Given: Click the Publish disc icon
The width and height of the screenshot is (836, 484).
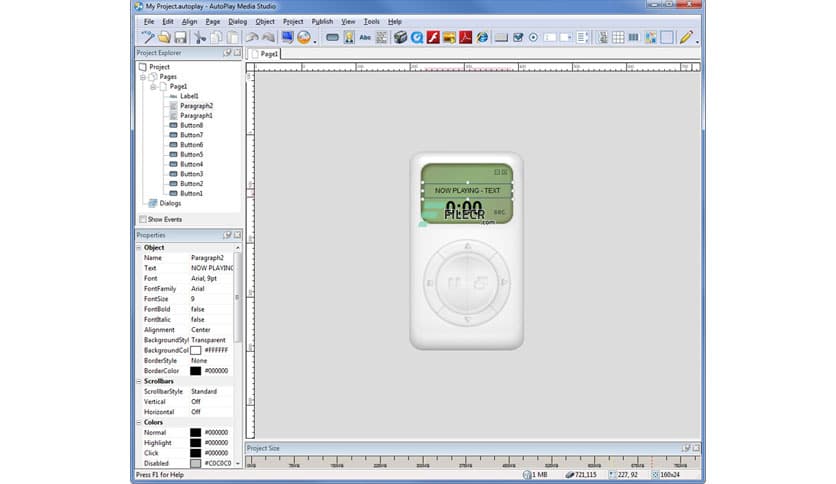Looking at the screenshot, I should point(304,37).
